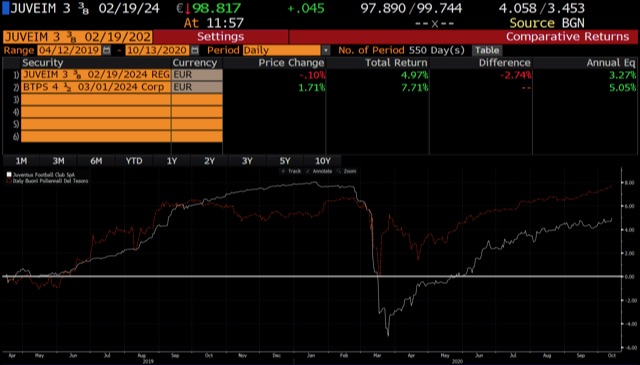Screen dimensions: 640x365
Task: Edit the range end date 10/13/2020 field
Action: click(x=157, y=50)
